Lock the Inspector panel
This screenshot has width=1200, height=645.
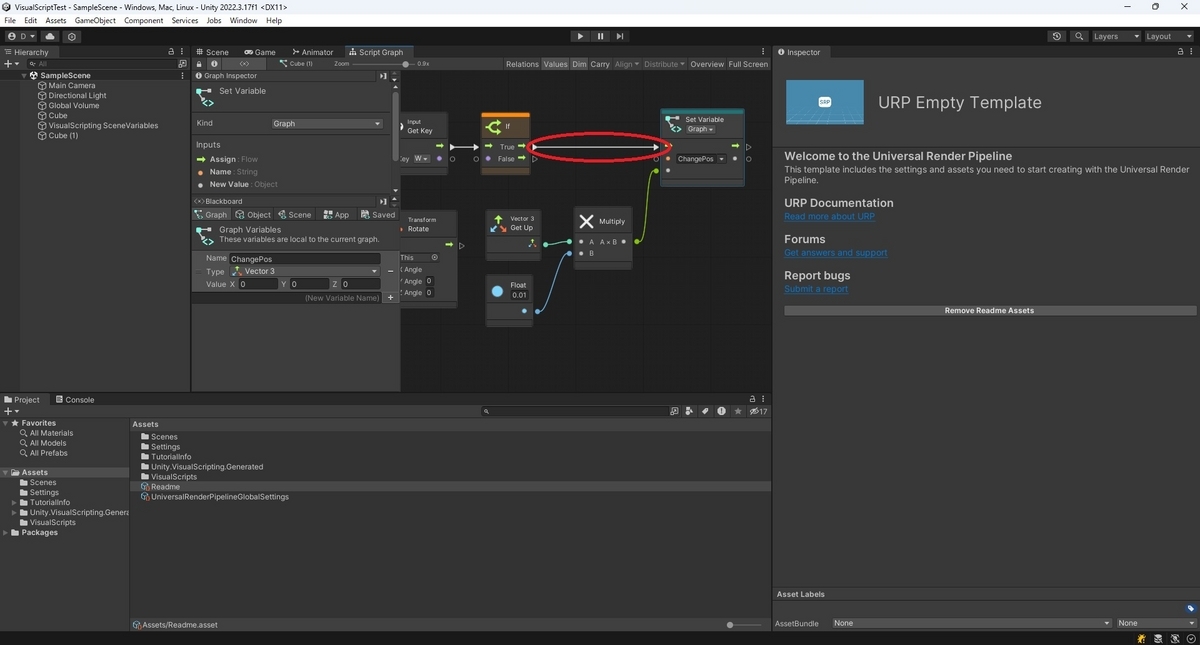[x=1179, y=52]
